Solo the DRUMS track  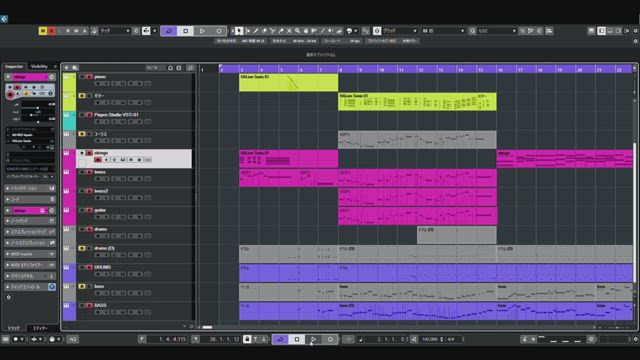[89, 267]
